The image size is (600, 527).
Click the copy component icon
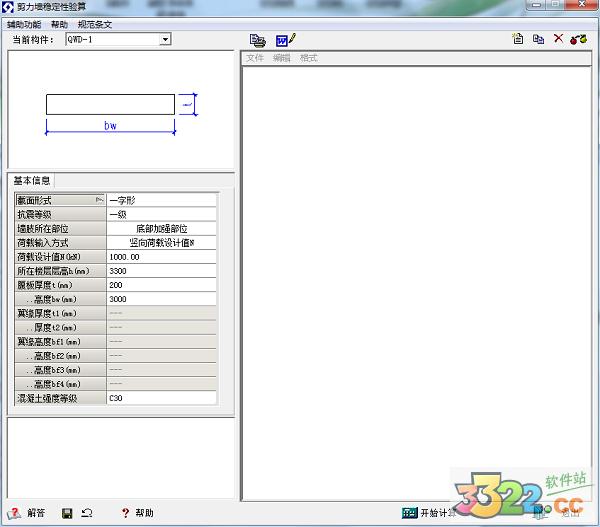click(538, 39)
